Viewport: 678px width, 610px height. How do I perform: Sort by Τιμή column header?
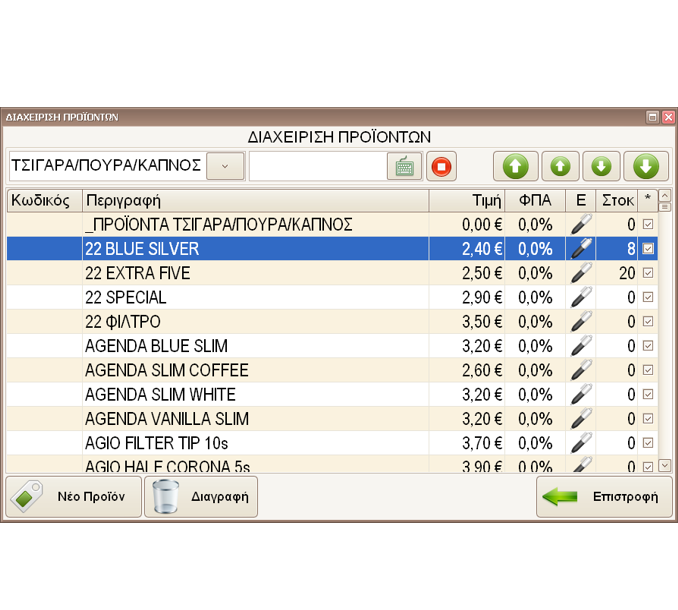pyautogui.click(x=467, y=201)
